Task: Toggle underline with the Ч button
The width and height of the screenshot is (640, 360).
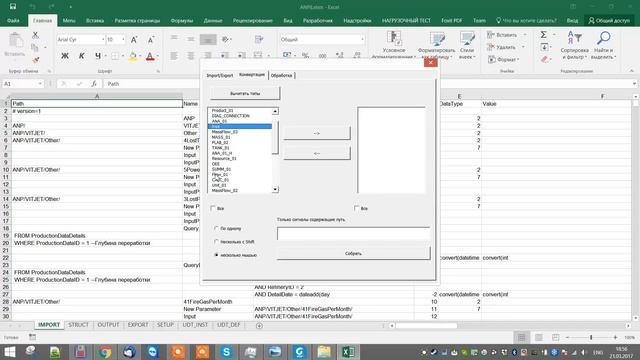Action: pos(98,56)
